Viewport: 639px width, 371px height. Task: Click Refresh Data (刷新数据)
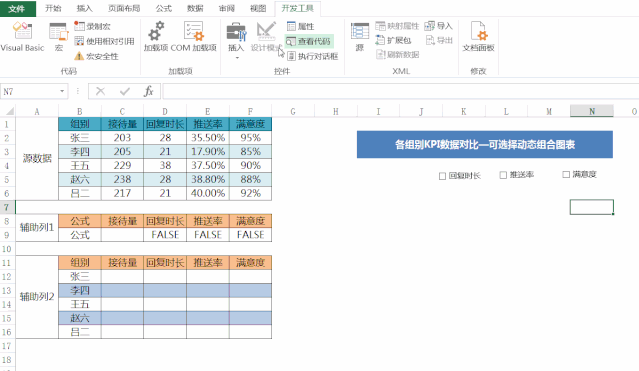point(397,54)
